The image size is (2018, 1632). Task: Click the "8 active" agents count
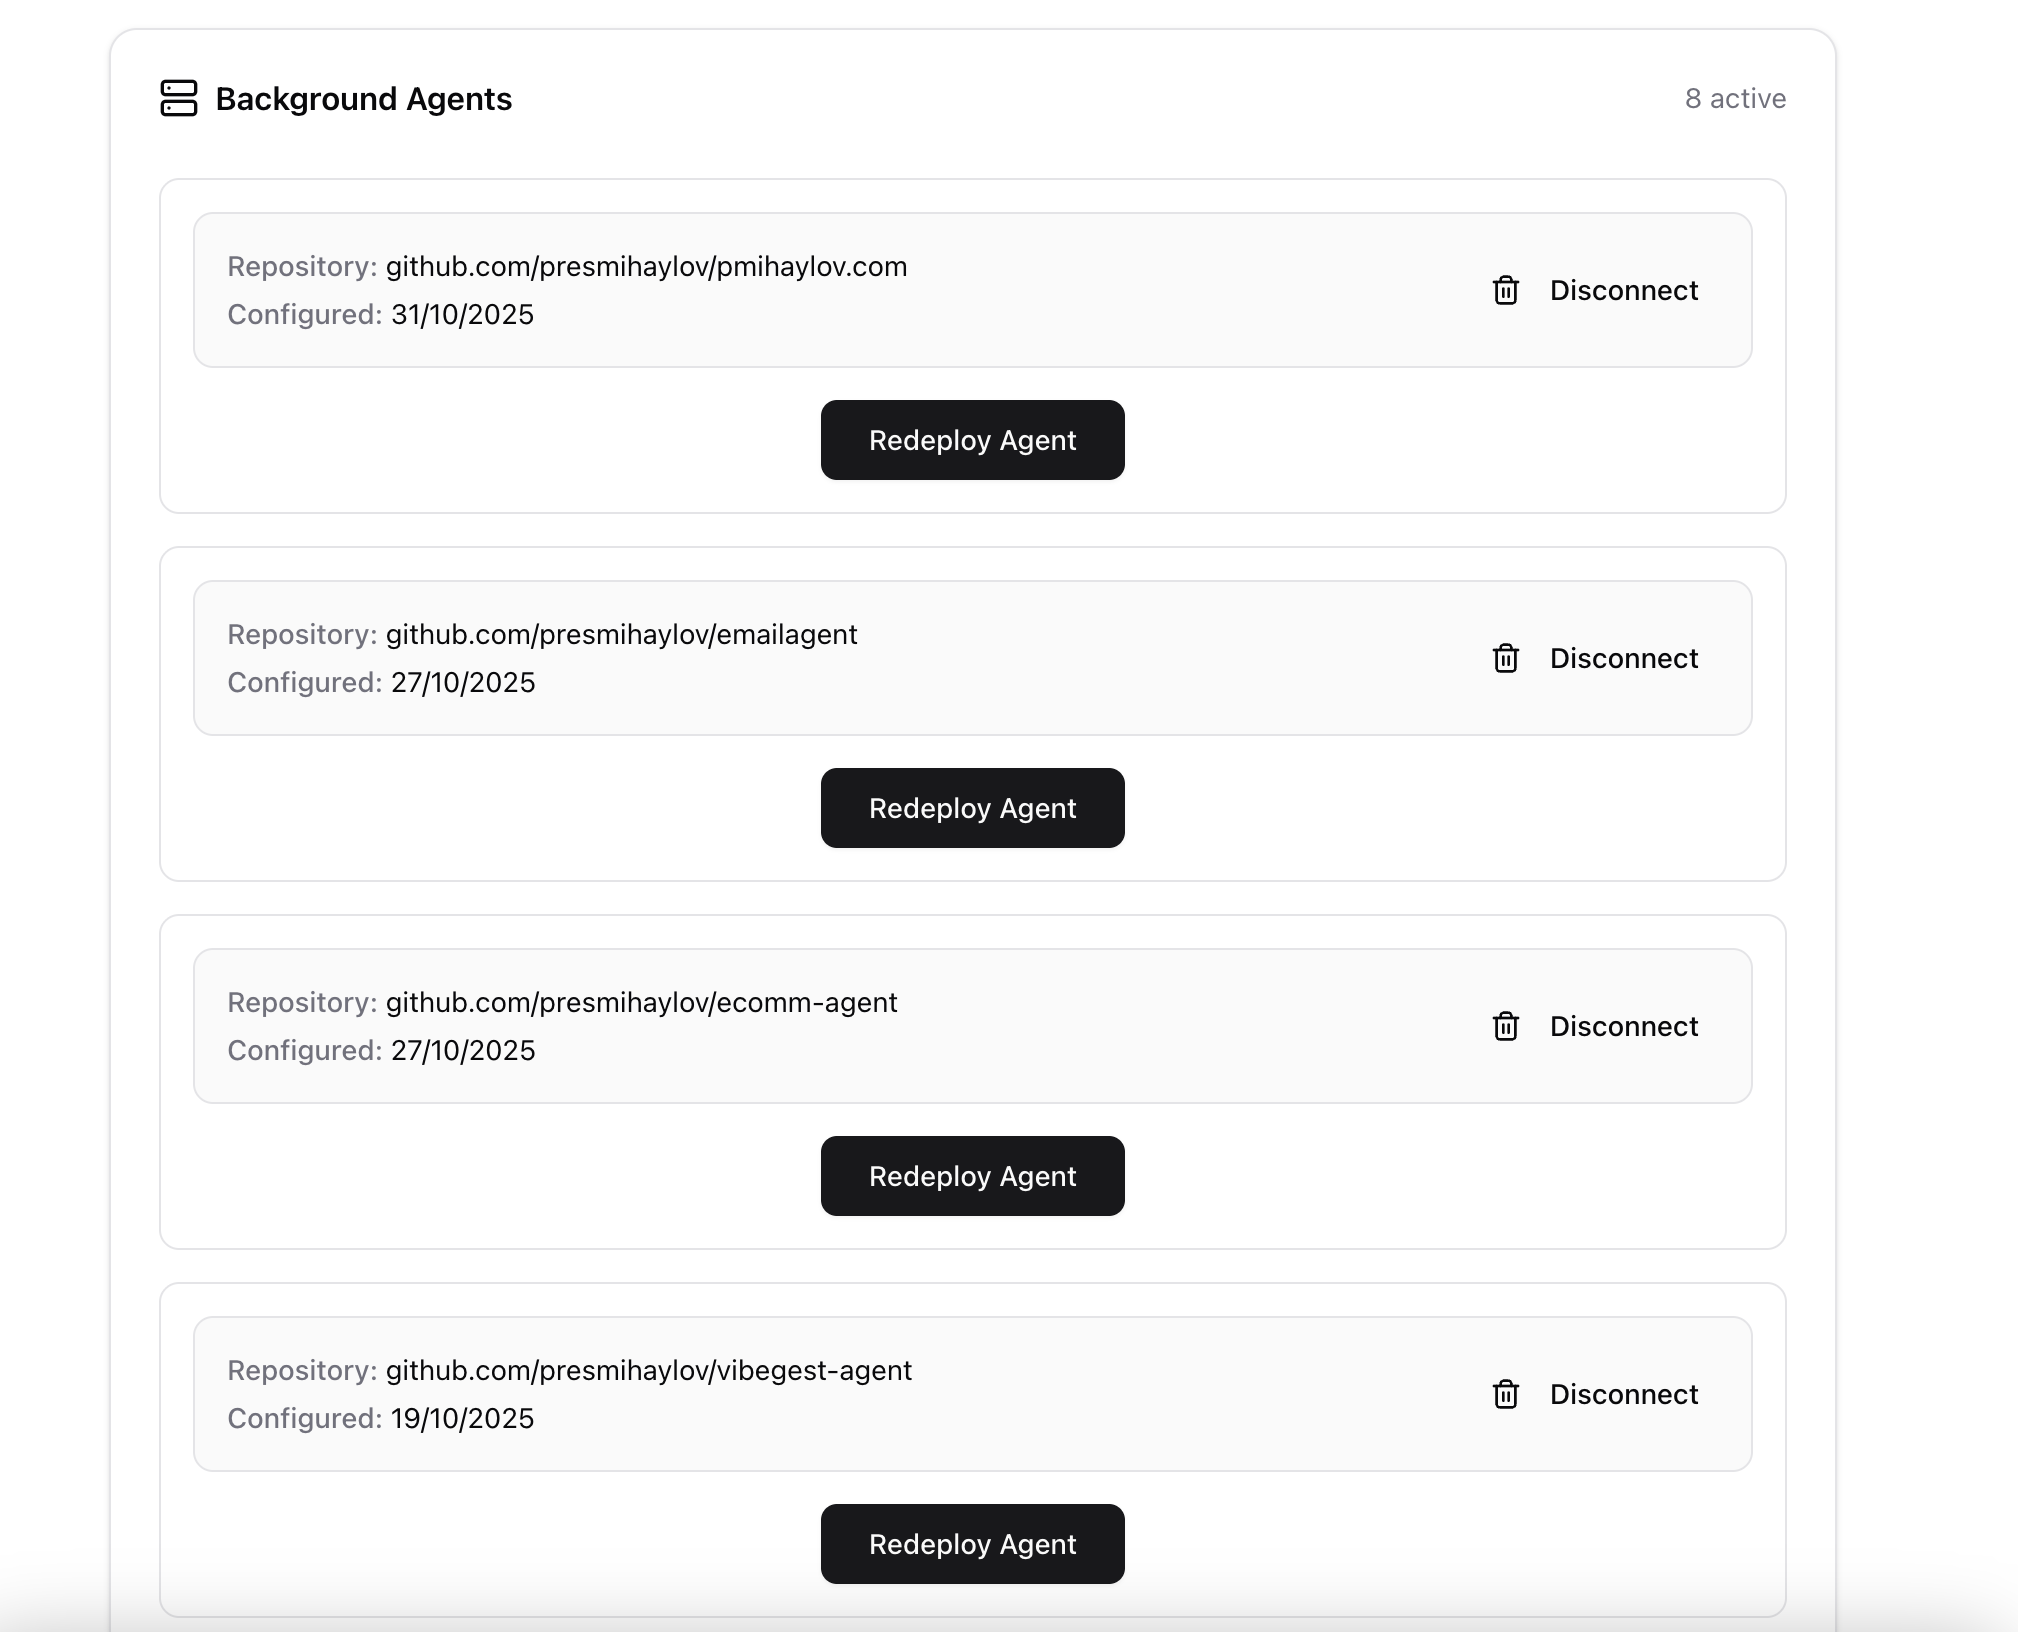pos(1735,99)
